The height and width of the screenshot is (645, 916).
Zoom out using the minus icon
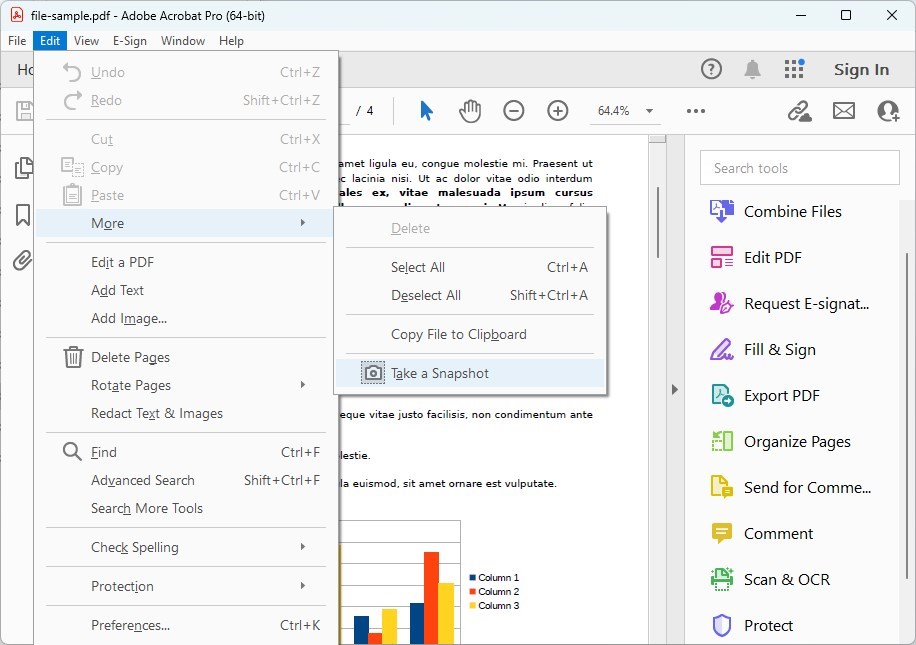pos(514,111)
